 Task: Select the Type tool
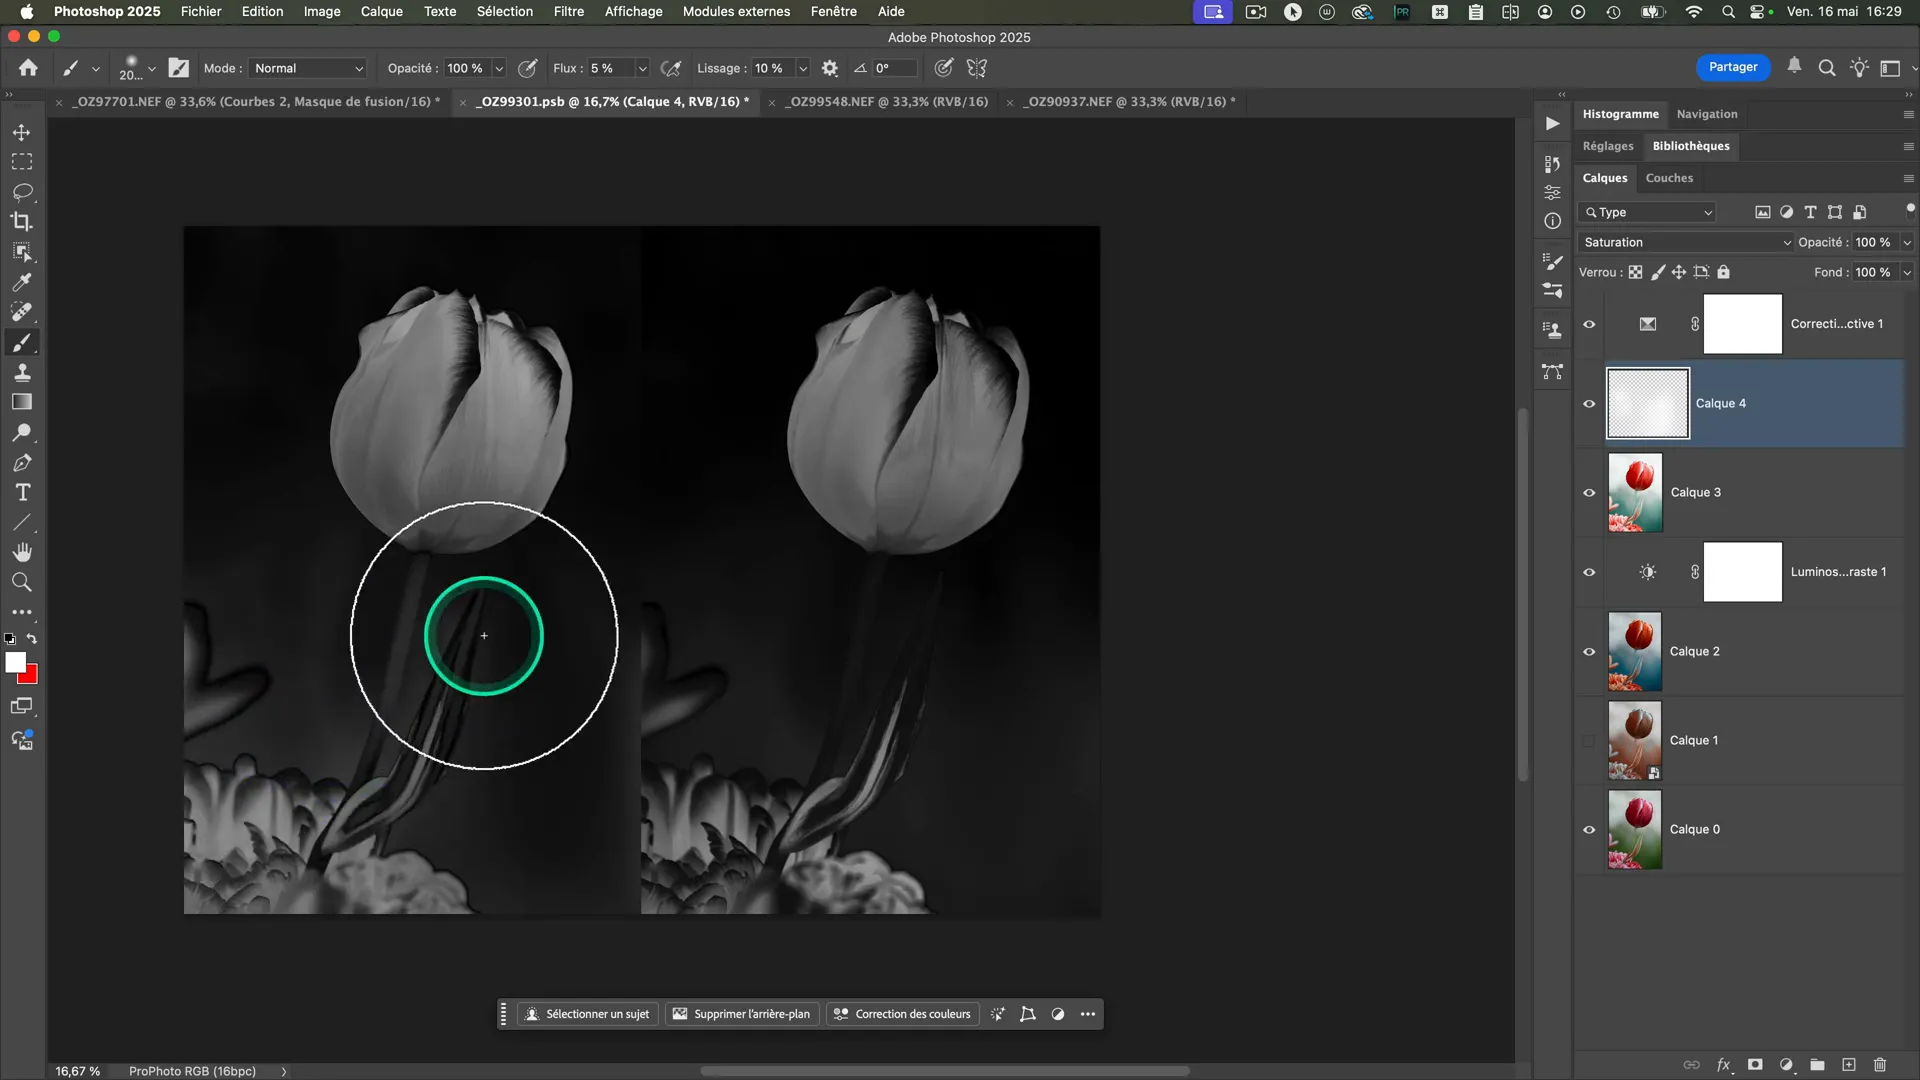pos(21,493)
